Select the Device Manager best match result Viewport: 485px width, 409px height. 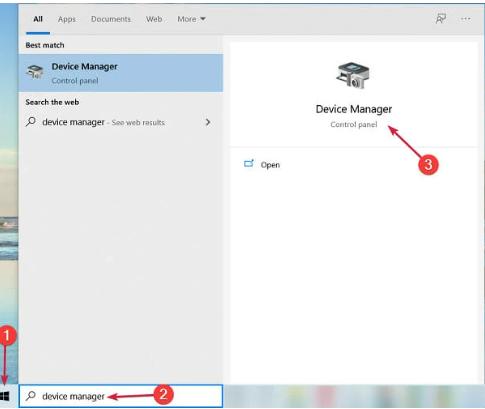121,73
